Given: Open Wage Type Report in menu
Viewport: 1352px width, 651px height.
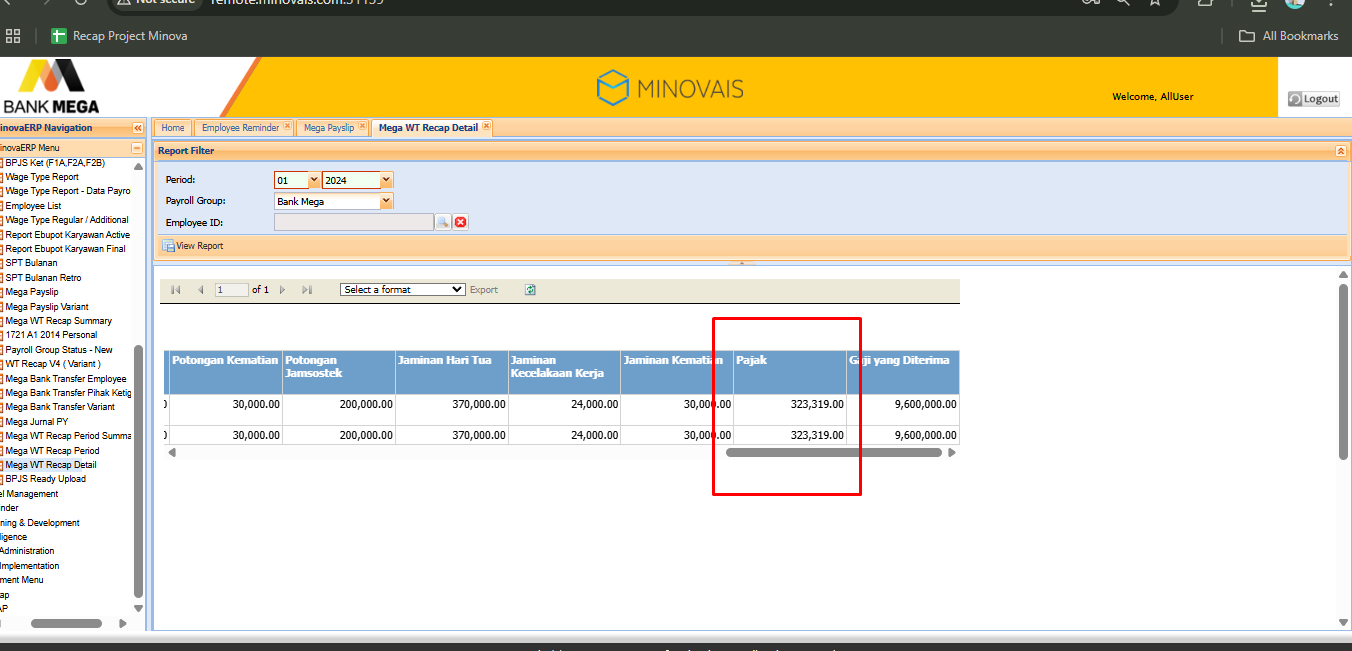Looking at the screenshot, I should (x=42, y=177).
